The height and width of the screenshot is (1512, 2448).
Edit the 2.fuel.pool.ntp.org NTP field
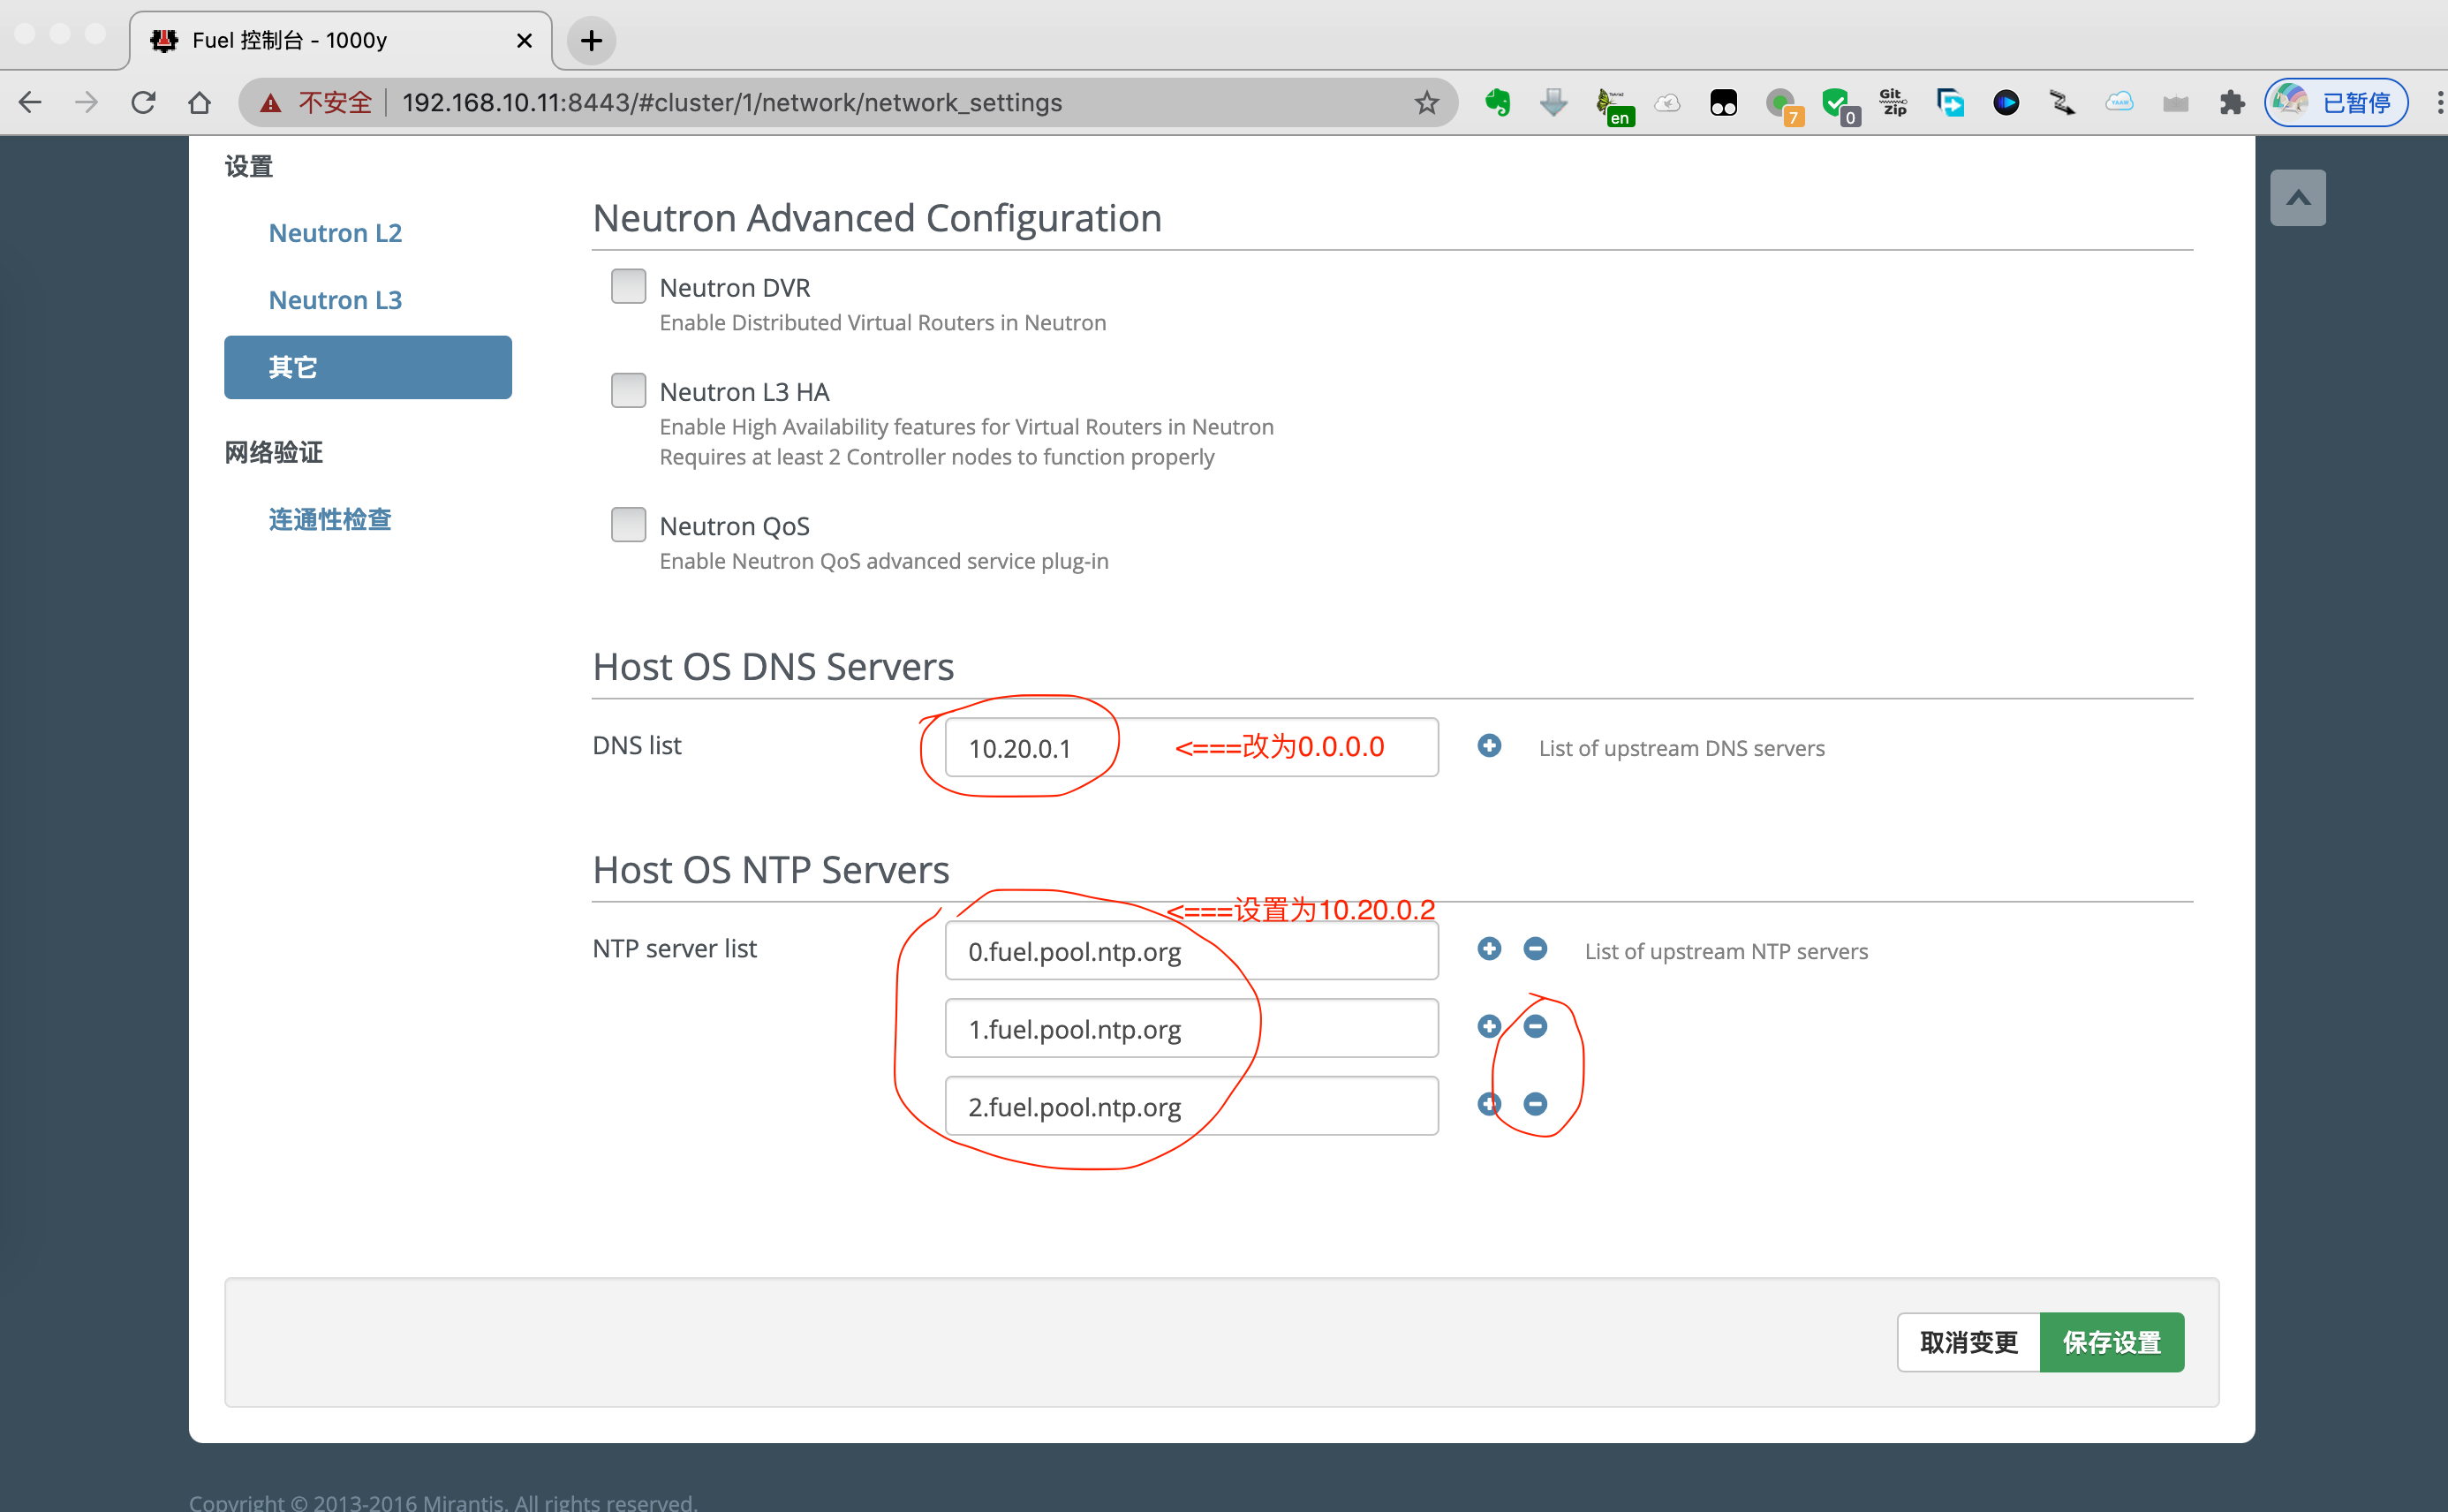coord(1191,1106)
